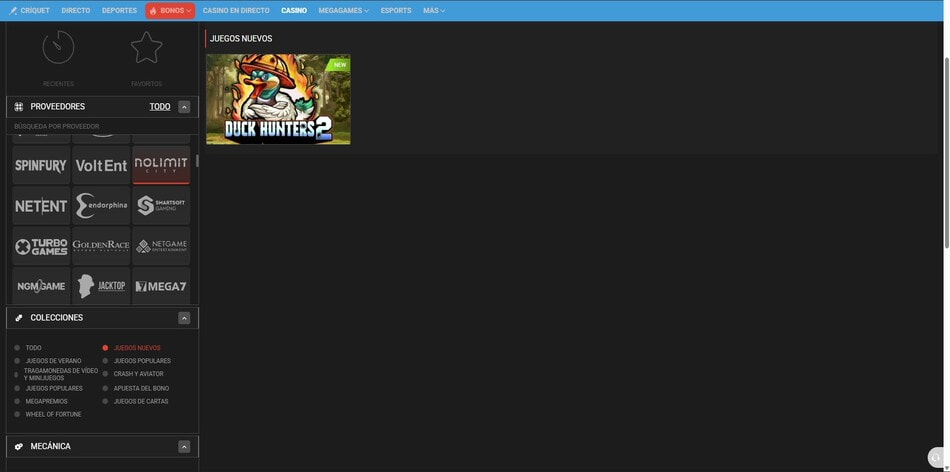The width and height of the screenshot is (950, 472).
Task: Select the Turbo Games provider logo
Action: click(41, 246)
